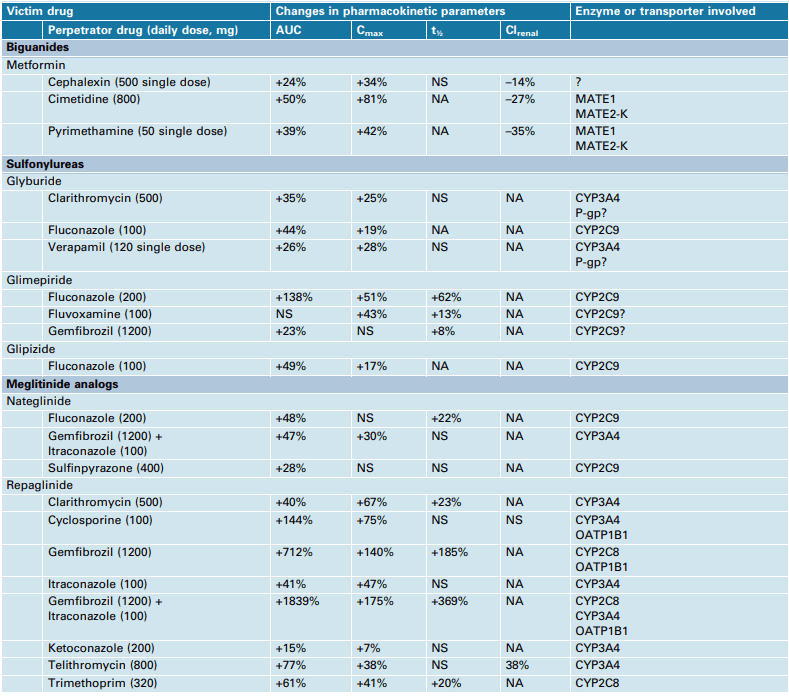Select the "+77%" AUC value for Telithromycin
Image resolution: width=789 pixels, height=698 pixels.
tap(290, 665)
